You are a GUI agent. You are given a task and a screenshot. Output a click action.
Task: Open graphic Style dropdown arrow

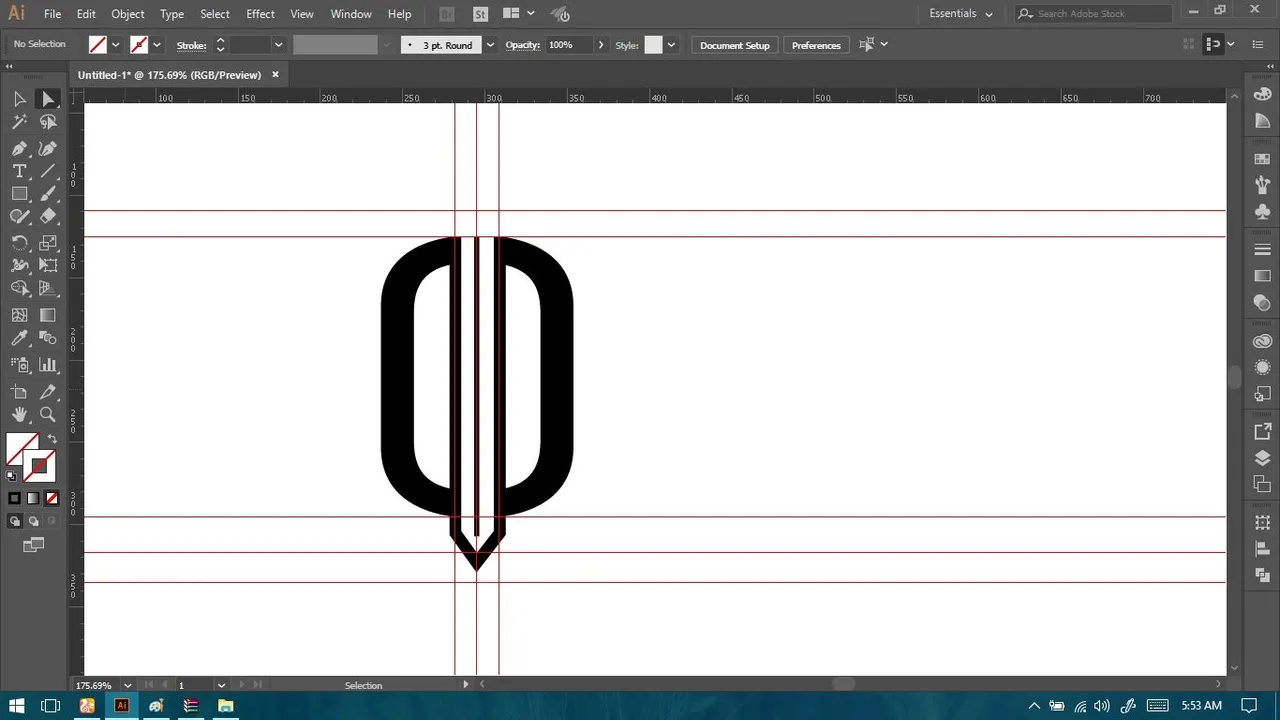(671, 45)
